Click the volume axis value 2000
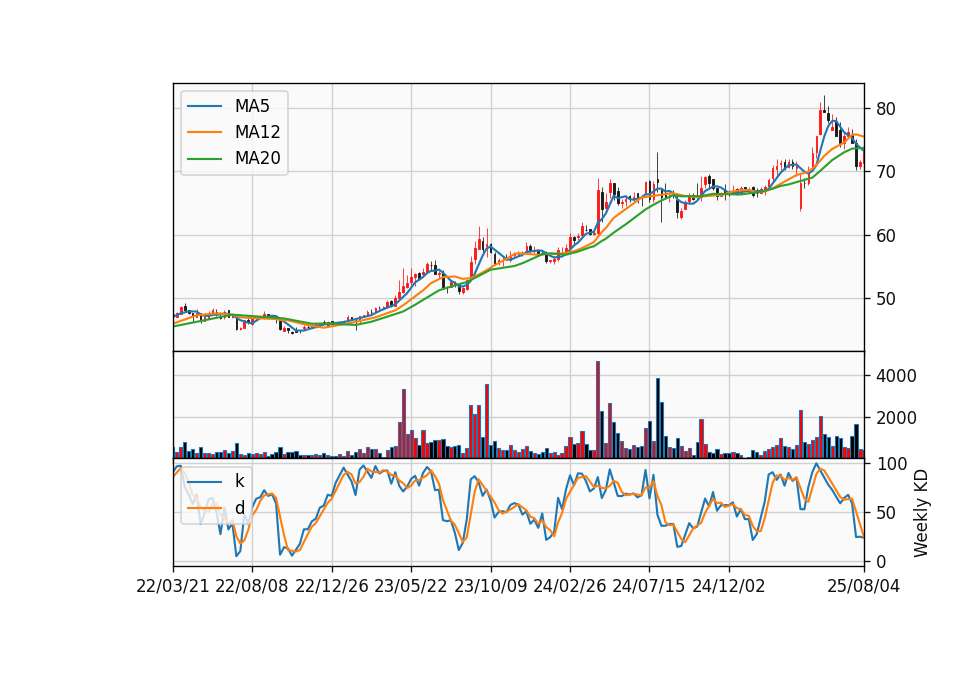 coord(896,418)
